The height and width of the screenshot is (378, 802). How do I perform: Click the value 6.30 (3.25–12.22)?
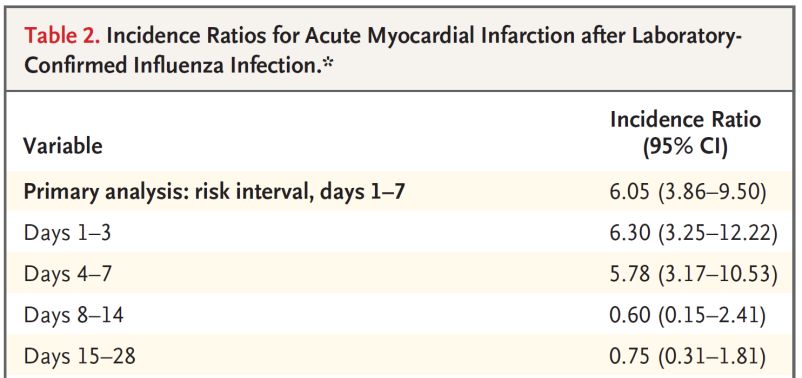point(693,234)
